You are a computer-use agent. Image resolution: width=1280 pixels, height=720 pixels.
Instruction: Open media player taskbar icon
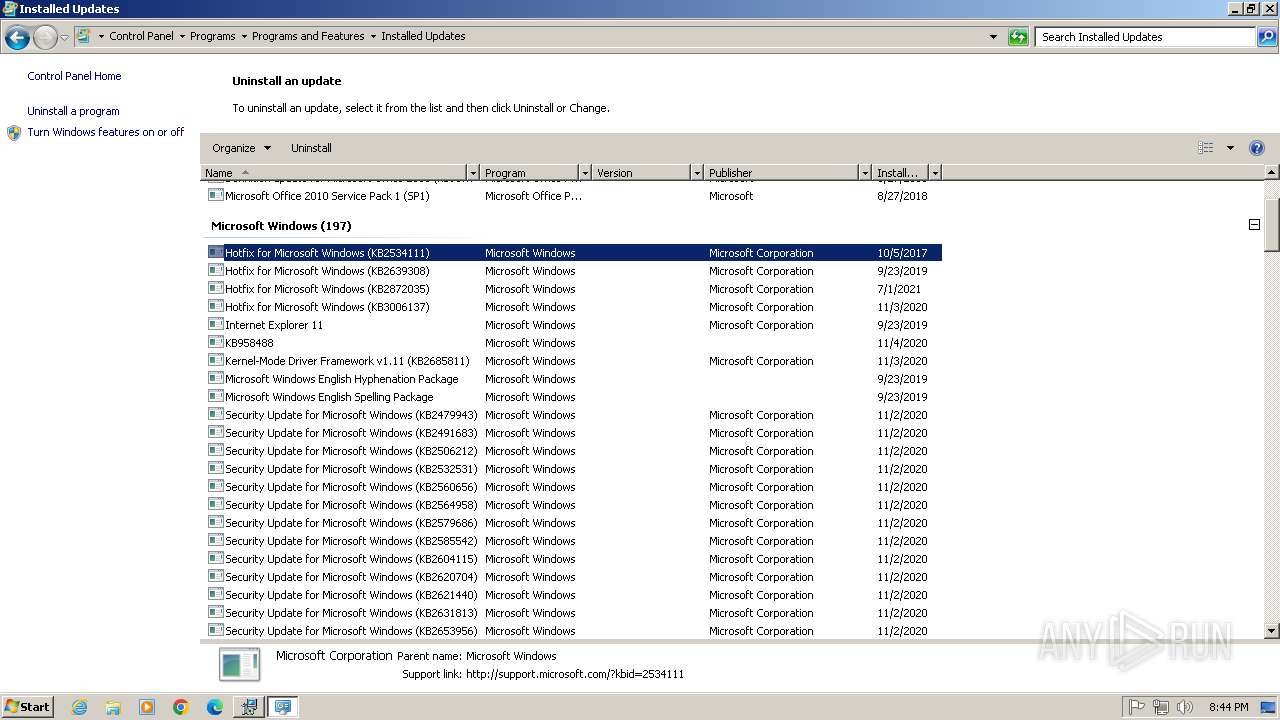pos(147,707)
